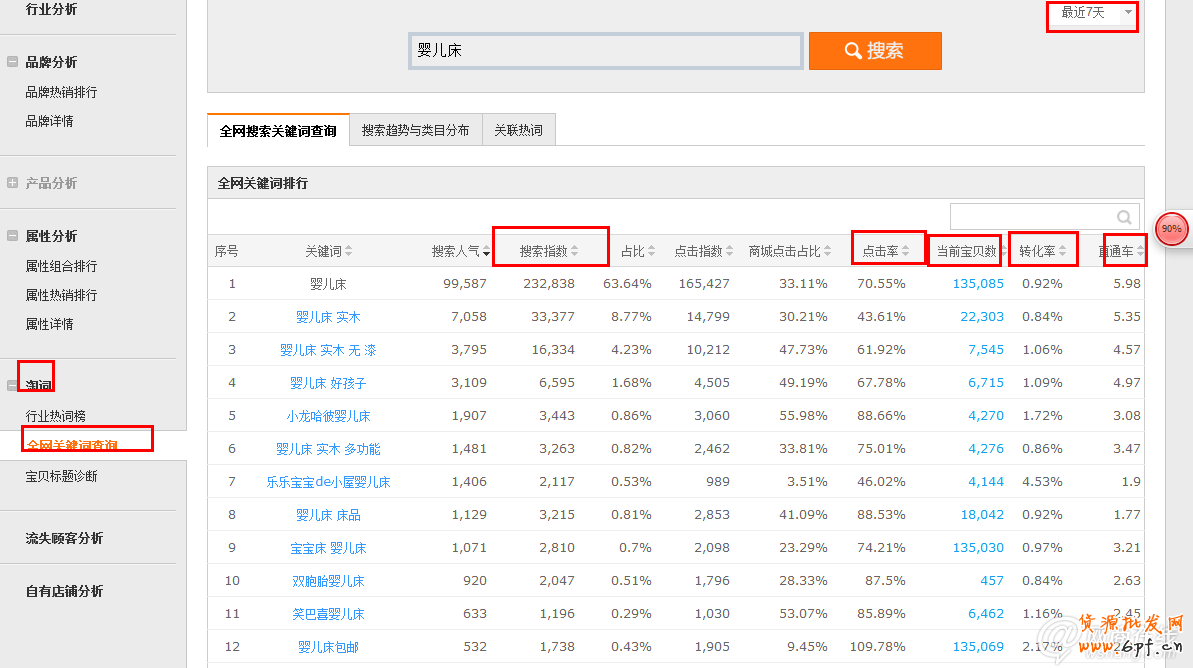This screenshot has height=668, width=1193.
Task: Click the 婴儿床 search input field
Action: tap(604, 50)
